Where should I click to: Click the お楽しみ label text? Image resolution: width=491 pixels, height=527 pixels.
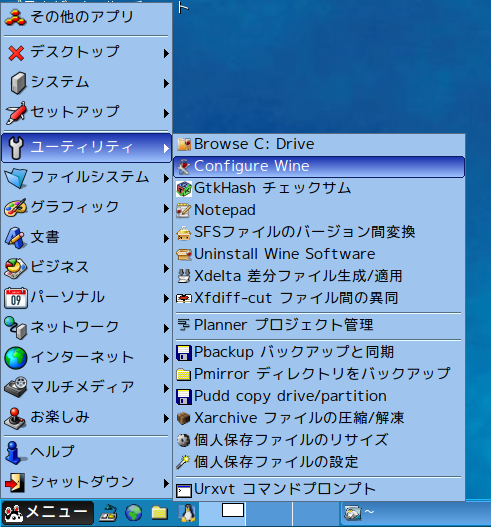(60, 417)
